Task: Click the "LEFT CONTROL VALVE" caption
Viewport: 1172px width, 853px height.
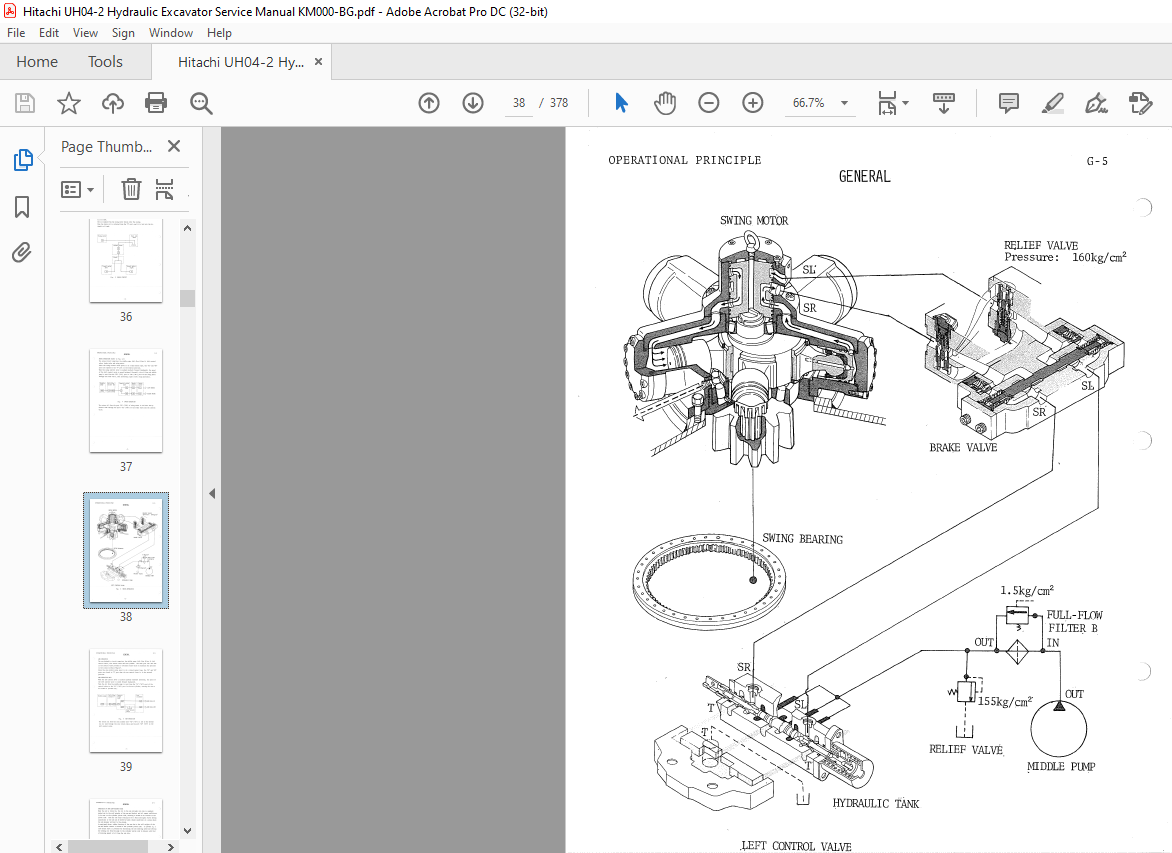Action: coord(796,846)
